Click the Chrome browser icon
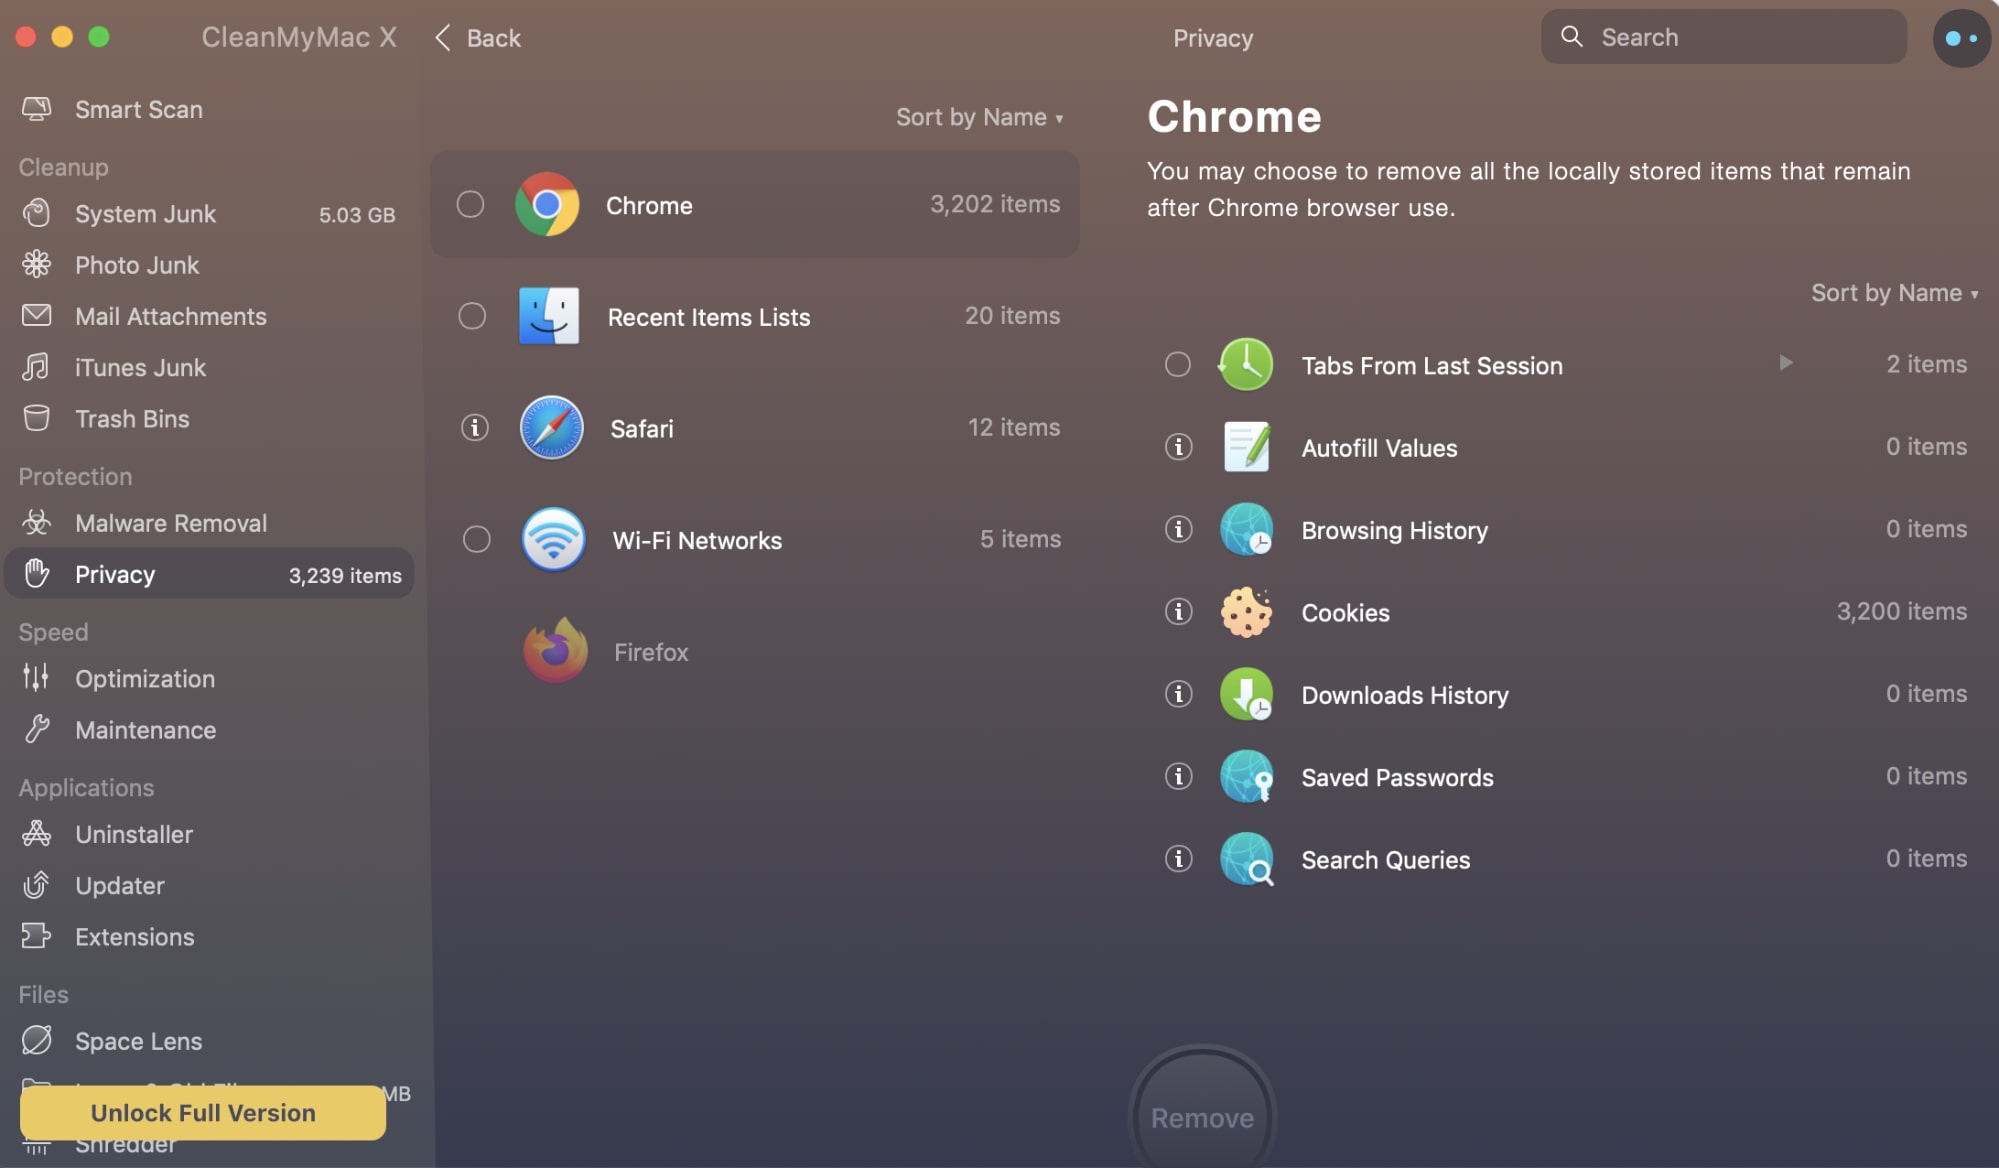Viewport: 1999px width, 1168px height. [x=547, y=204]
